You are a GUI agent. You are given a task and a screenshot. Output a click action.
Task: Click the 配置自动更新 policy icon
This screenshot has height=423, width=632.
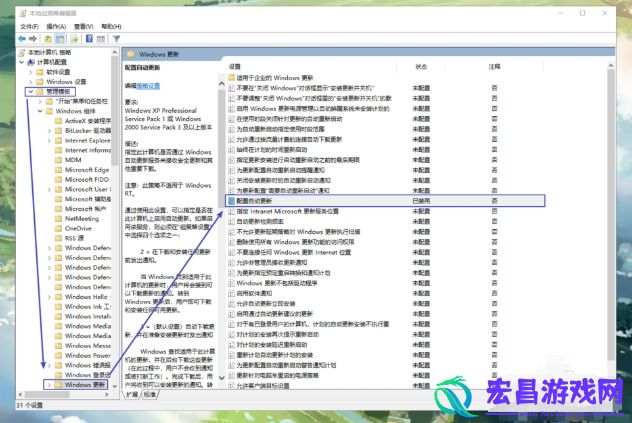click(231, 201)
